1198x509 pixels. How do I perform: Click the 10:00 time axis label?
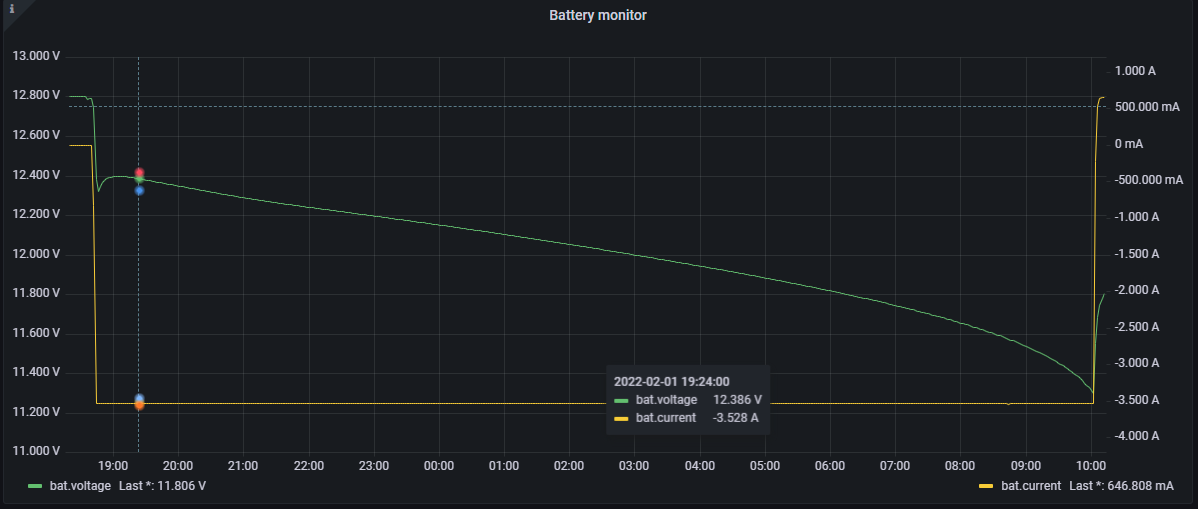tap(1090, 465)
